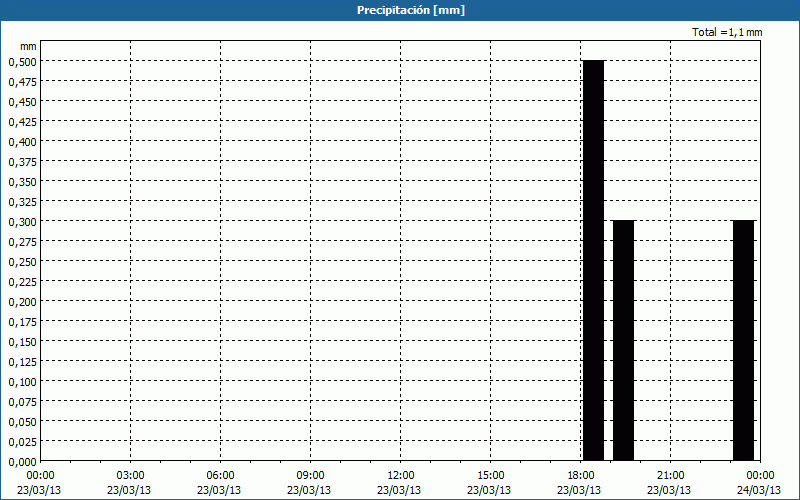The width and height of the screenshot is (800, 500).
Task: Click the 00:00 23/03/13 time label
Action: (39, 483)
